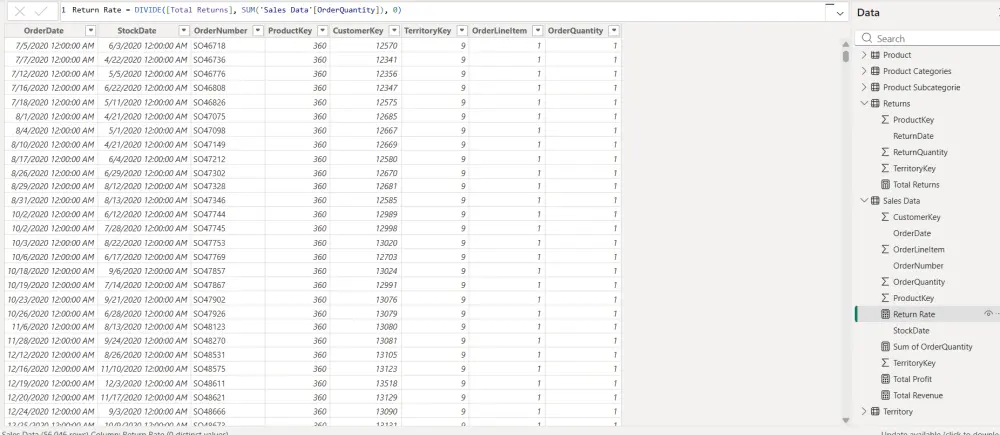
Task: Open the TerritoryKey column filter dropdown
Action: tap(462, 31)
